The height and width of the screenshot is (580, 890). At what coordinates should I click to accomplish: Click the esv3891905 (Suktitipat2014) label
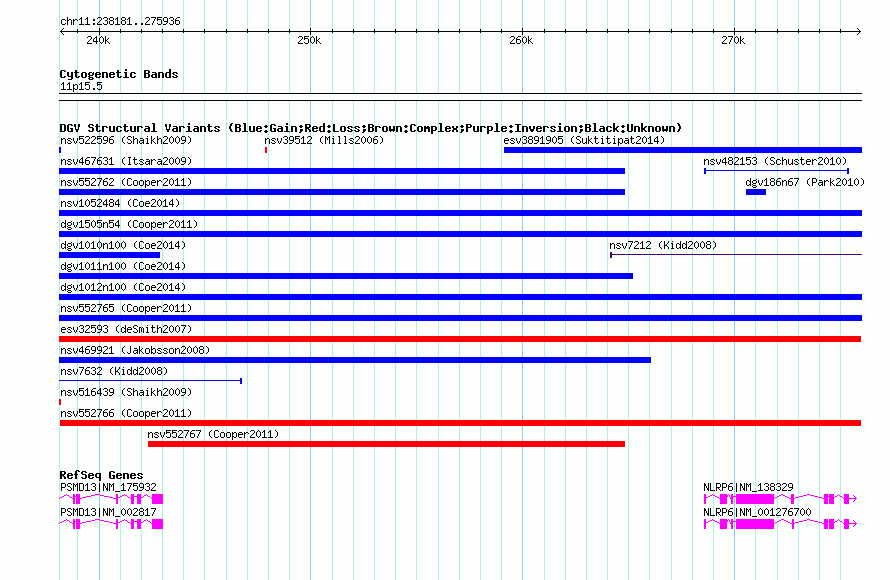[584, 140]
